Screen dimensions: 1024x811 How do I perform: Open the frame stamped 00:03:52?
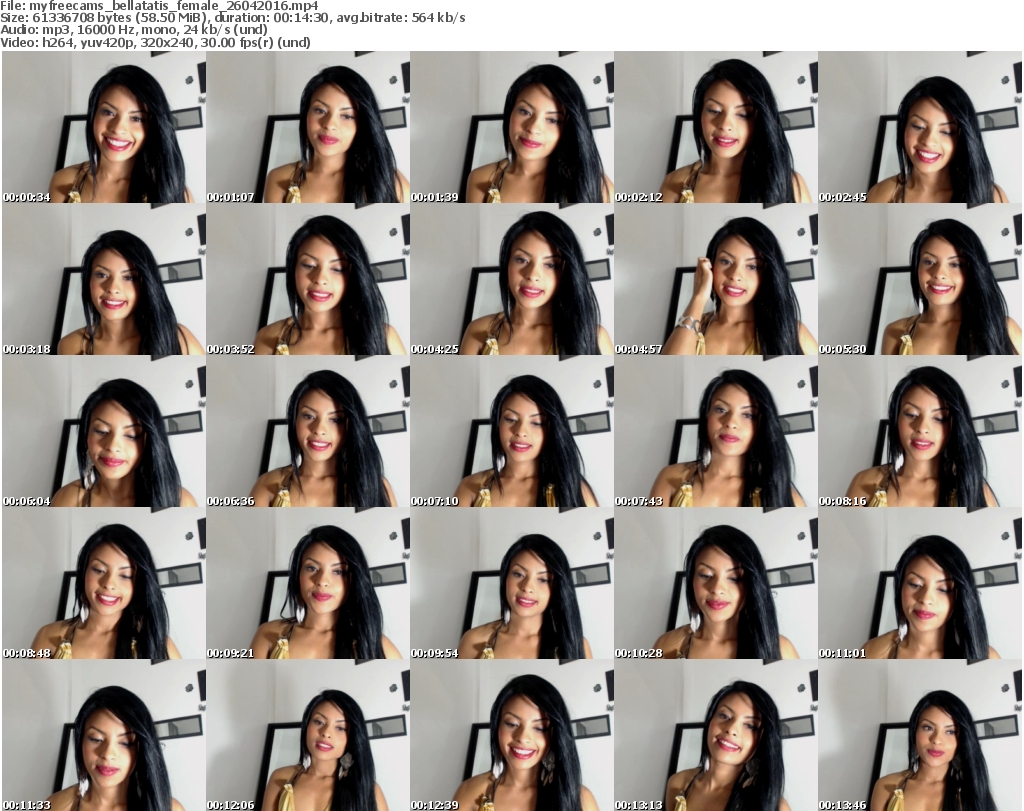[x=308, y=279]
